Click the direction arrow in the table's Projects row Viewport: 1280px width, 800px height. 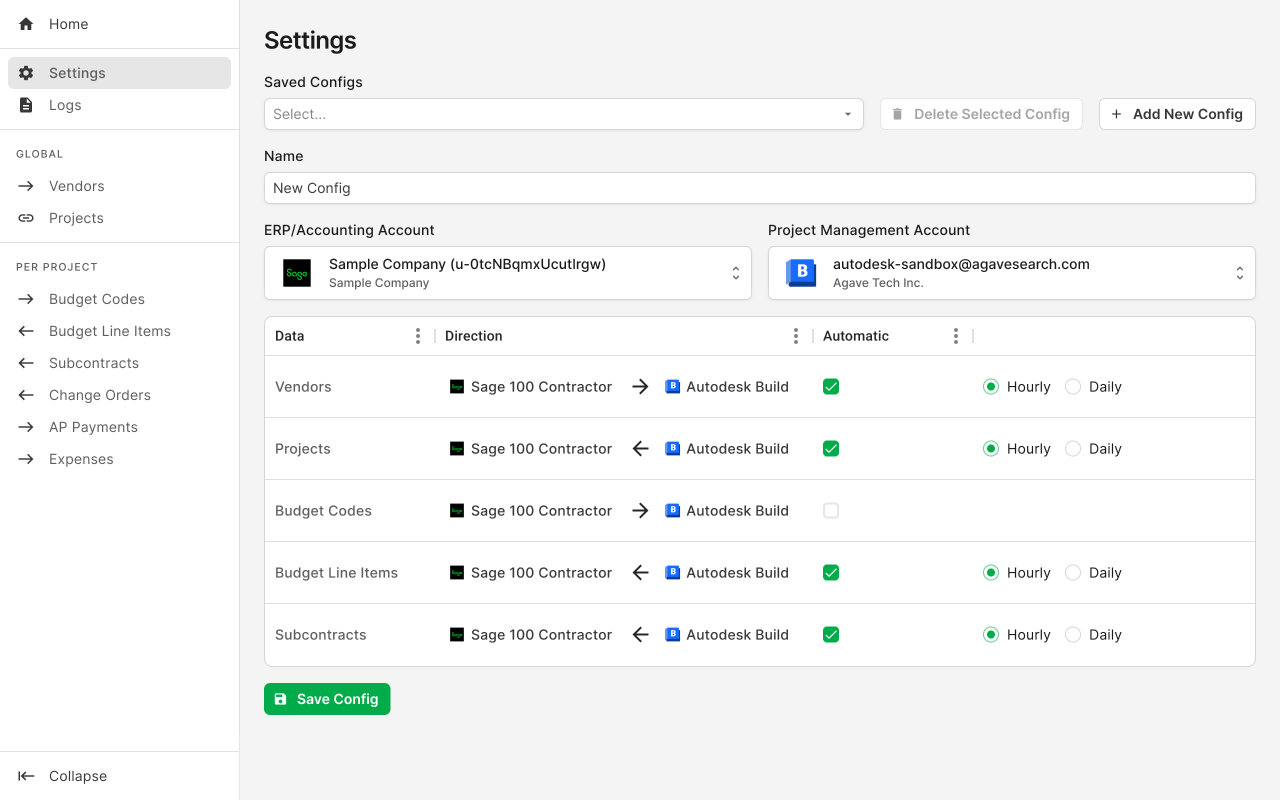(x=641, y=449)
